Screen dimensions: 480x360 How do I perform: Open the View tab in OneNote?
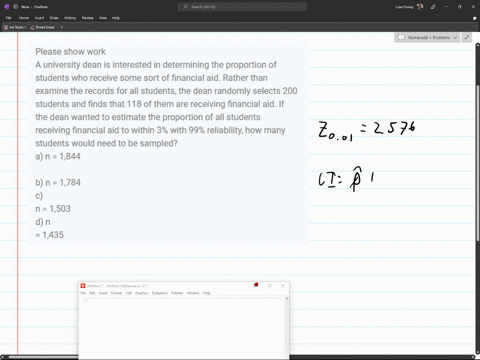(x=103, y=18)
